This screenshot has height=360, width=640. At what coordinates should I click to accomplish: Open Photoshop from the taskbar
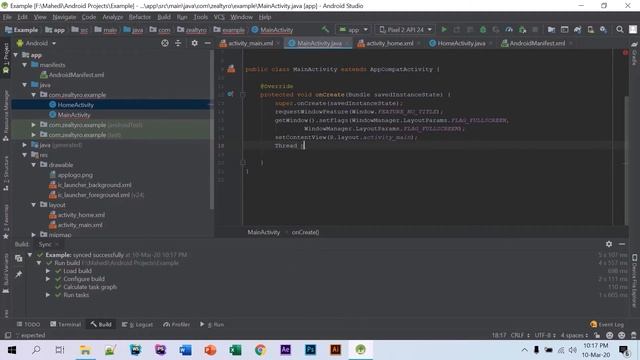(x=310, y=350)
